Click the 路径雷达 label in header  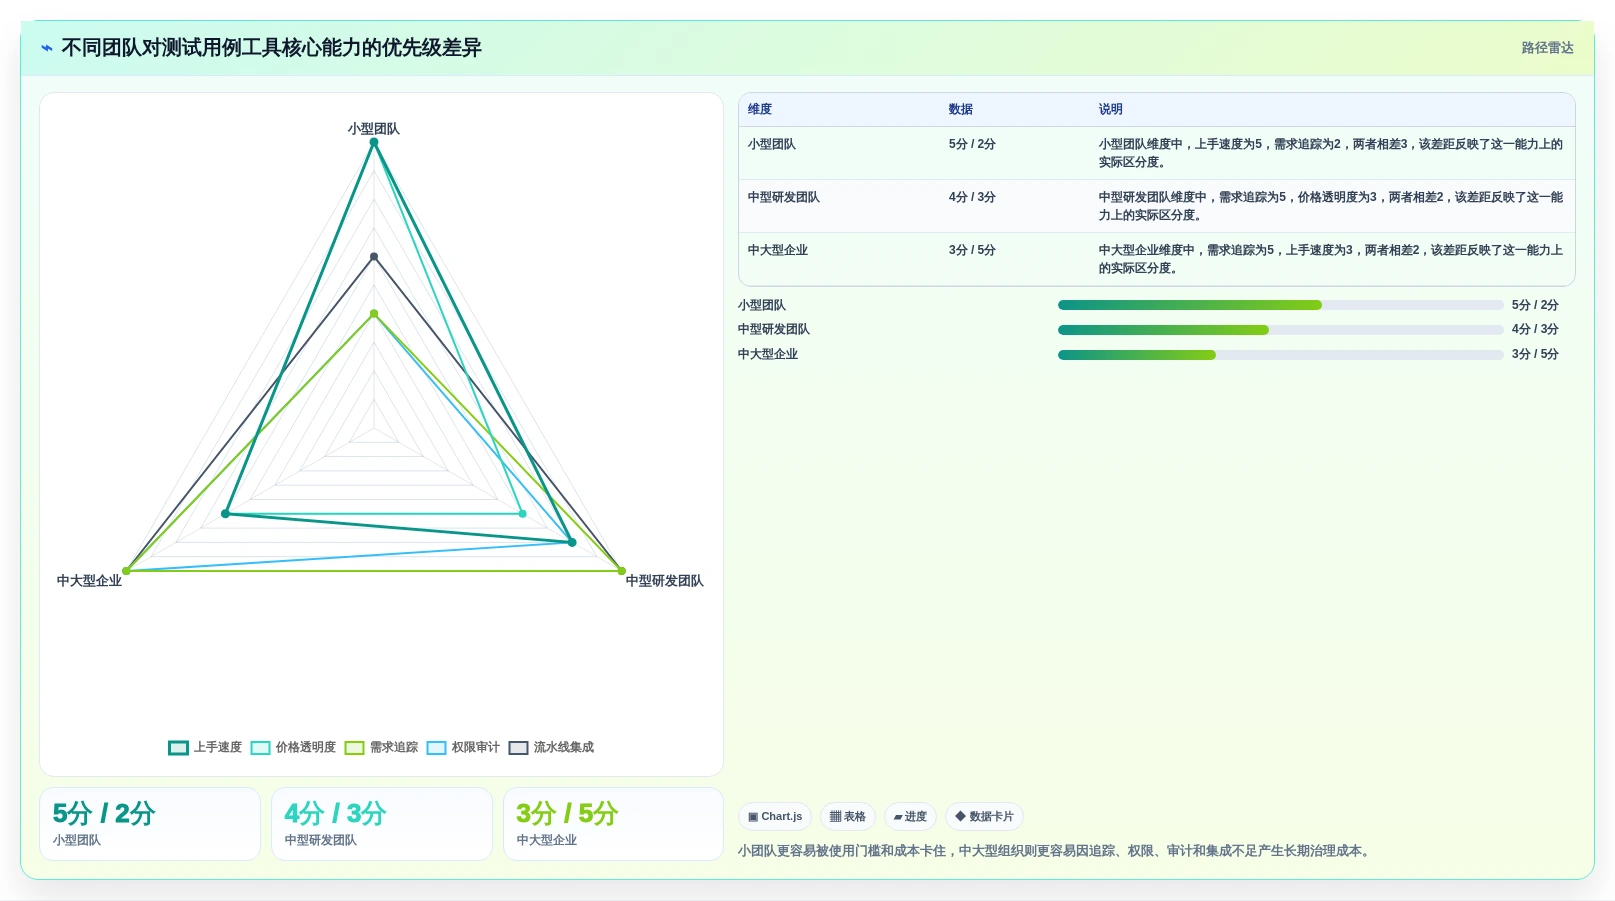(x=1547, y=48)
